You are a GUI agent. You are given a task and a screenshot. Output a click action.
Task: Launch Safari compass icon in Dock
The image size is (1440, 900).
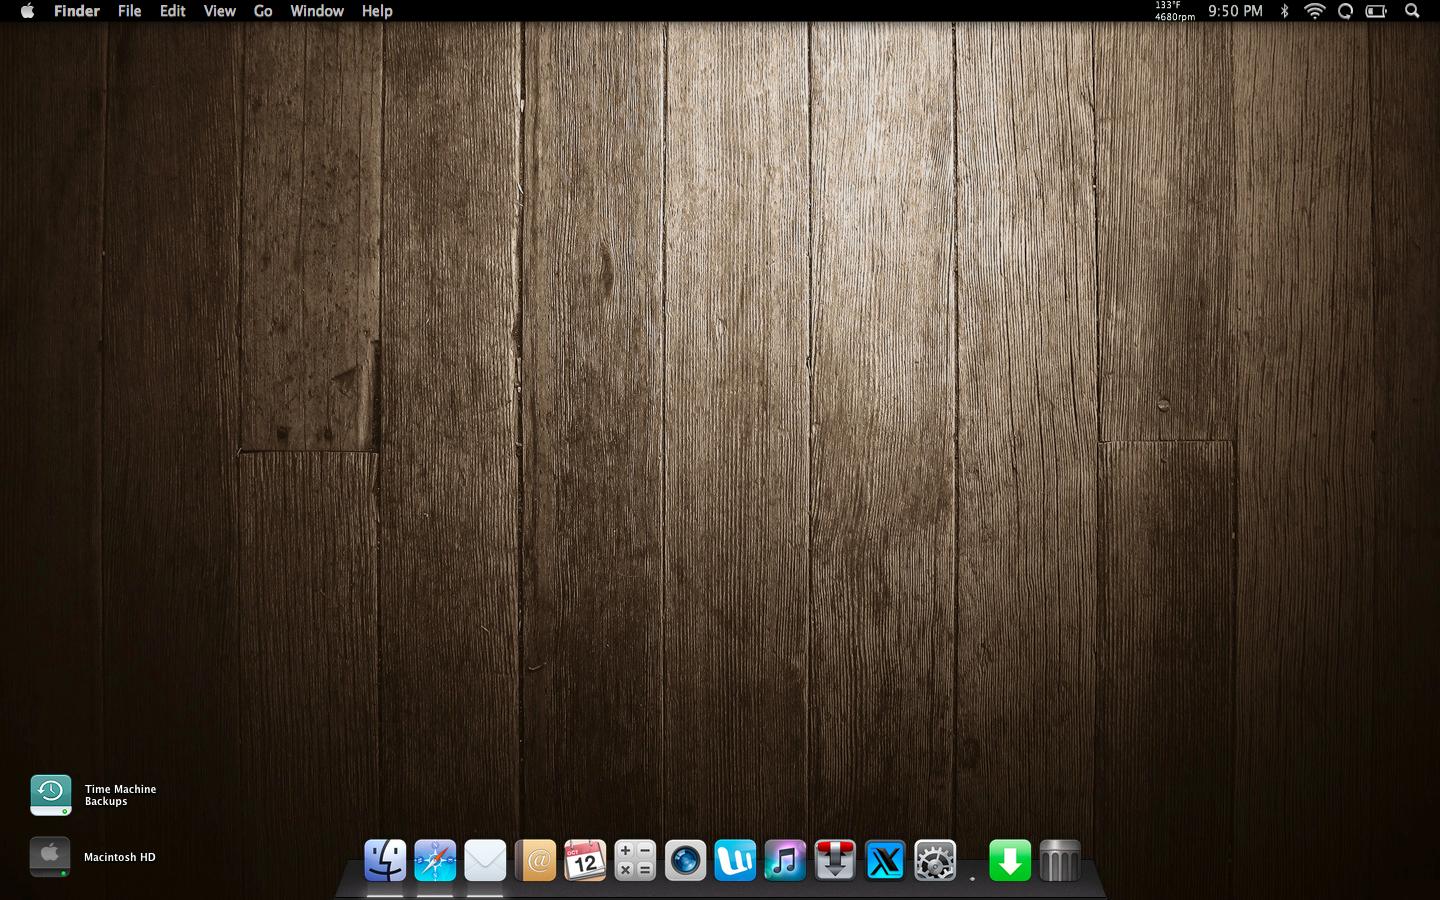point(435,860)
